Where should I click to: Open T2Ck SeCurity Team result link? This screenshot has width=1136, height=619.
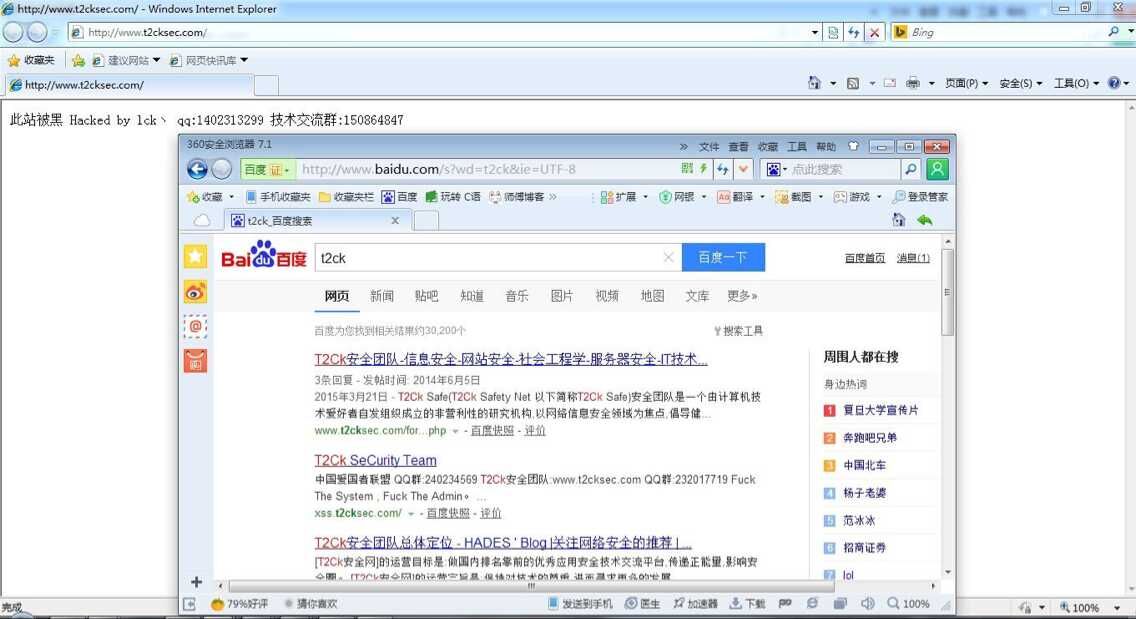click(375, 460)
